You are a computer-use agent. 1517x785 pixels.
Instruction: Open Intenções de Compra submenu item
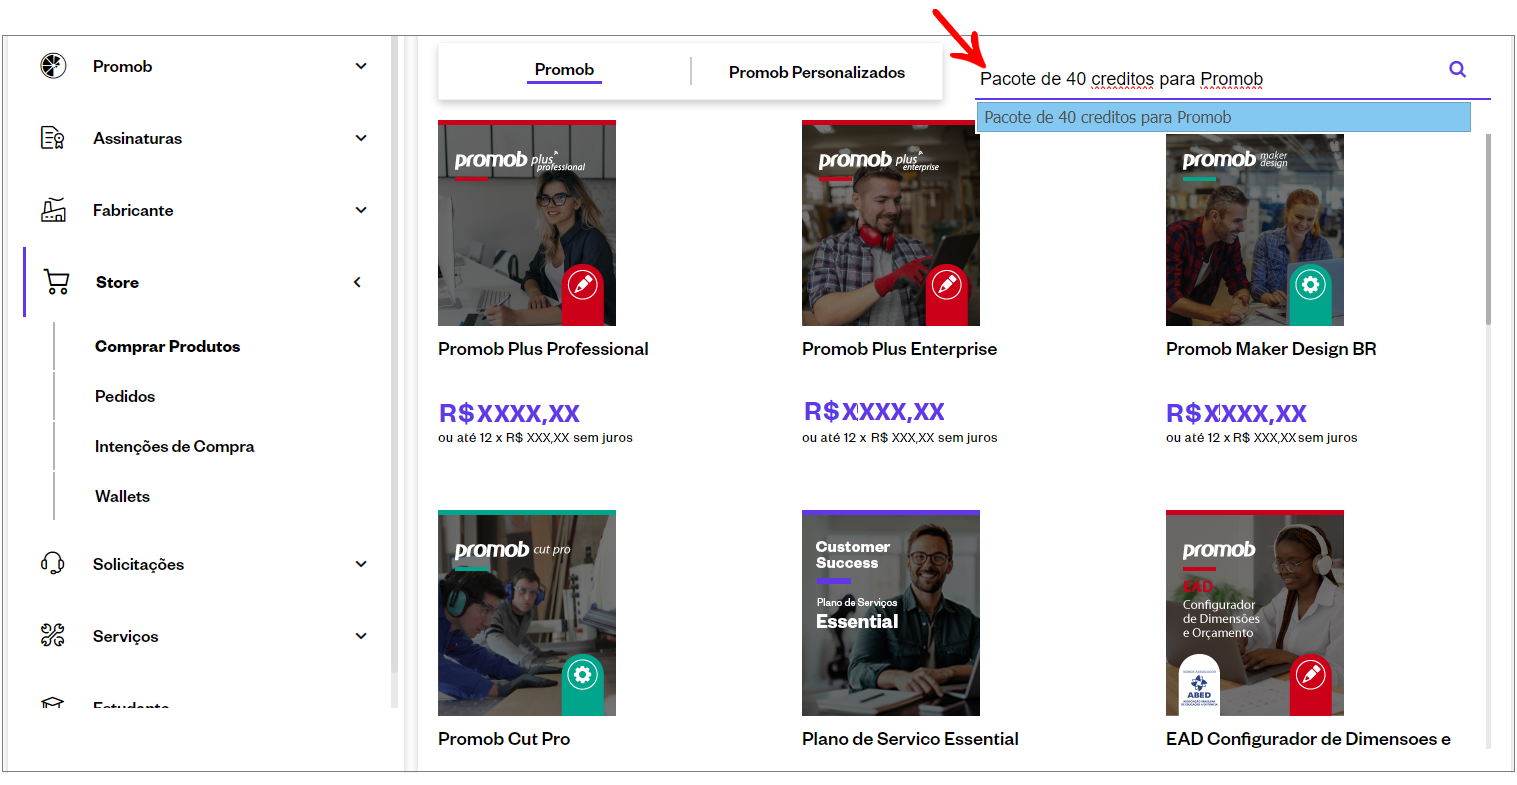(175, 446)
